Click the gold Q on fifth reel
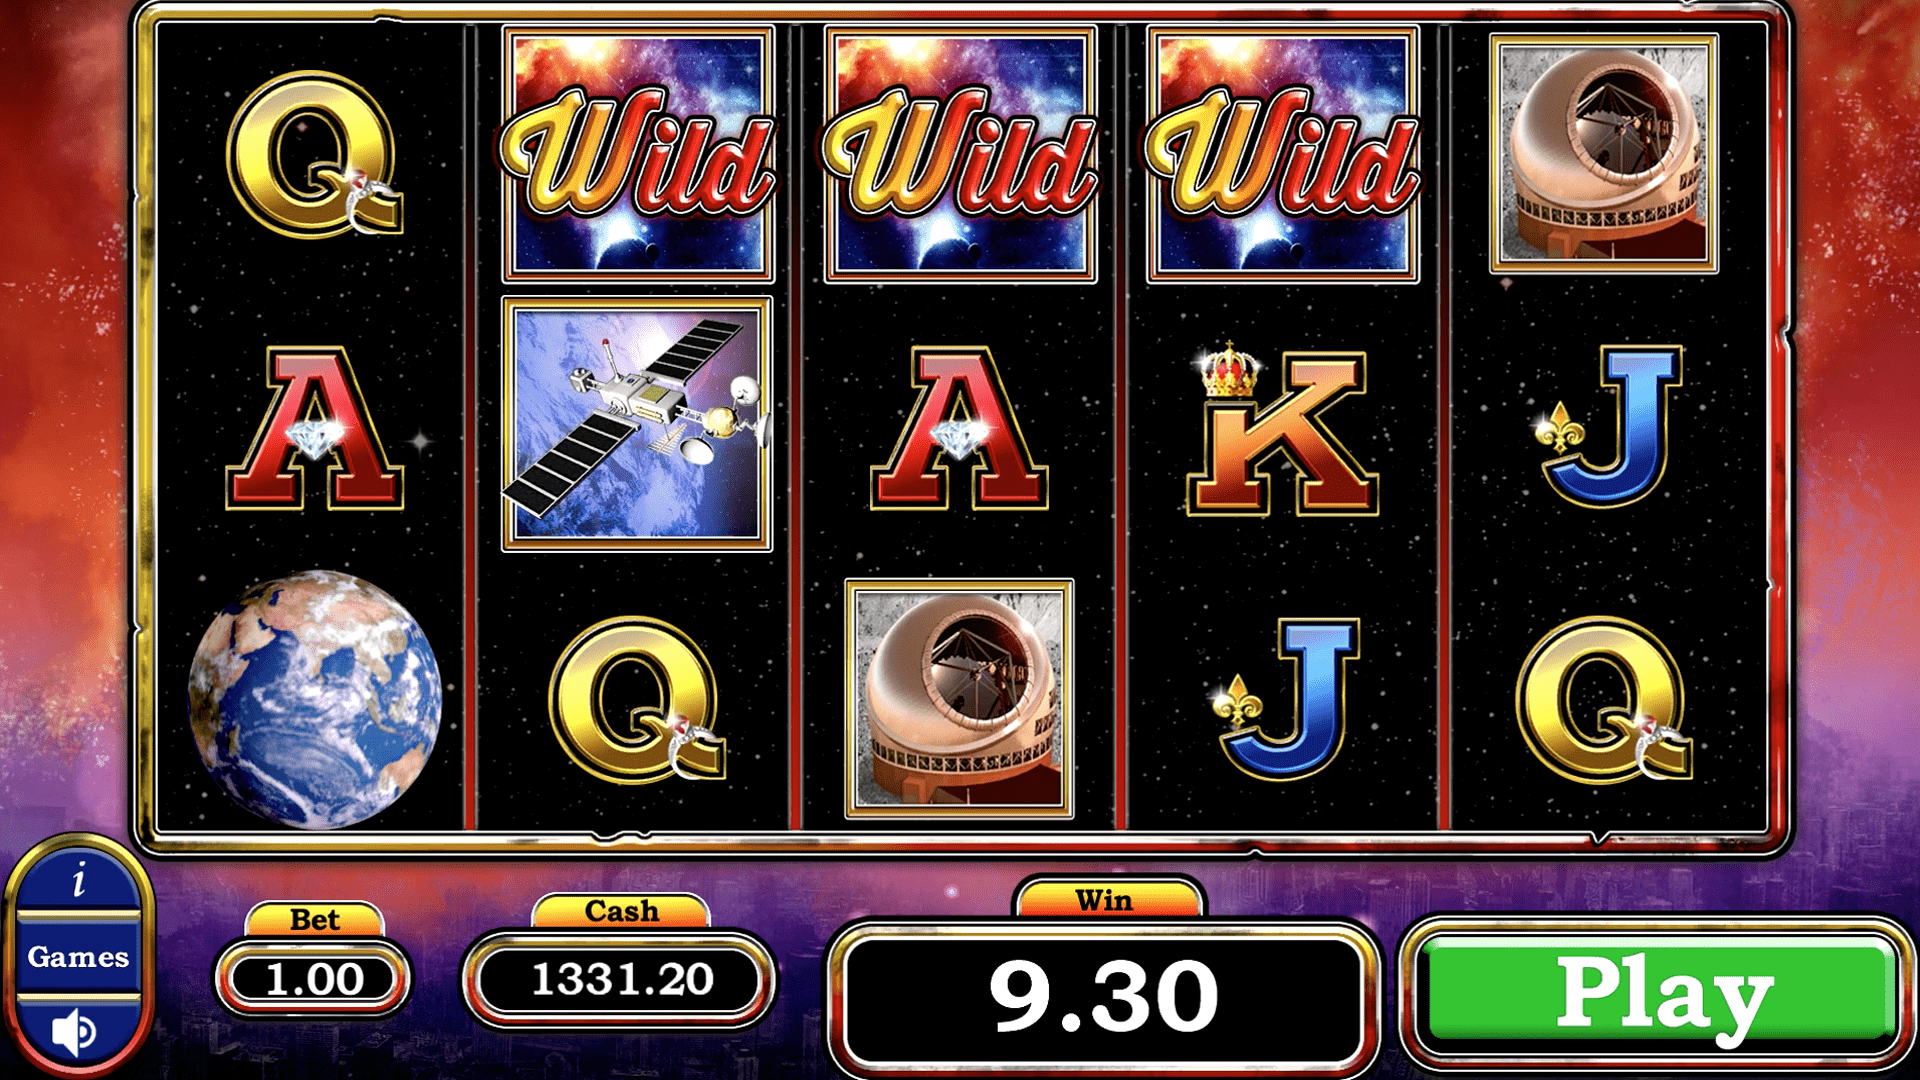The height and width of the screenshot is (1080, 1920). pos(1604,699)
